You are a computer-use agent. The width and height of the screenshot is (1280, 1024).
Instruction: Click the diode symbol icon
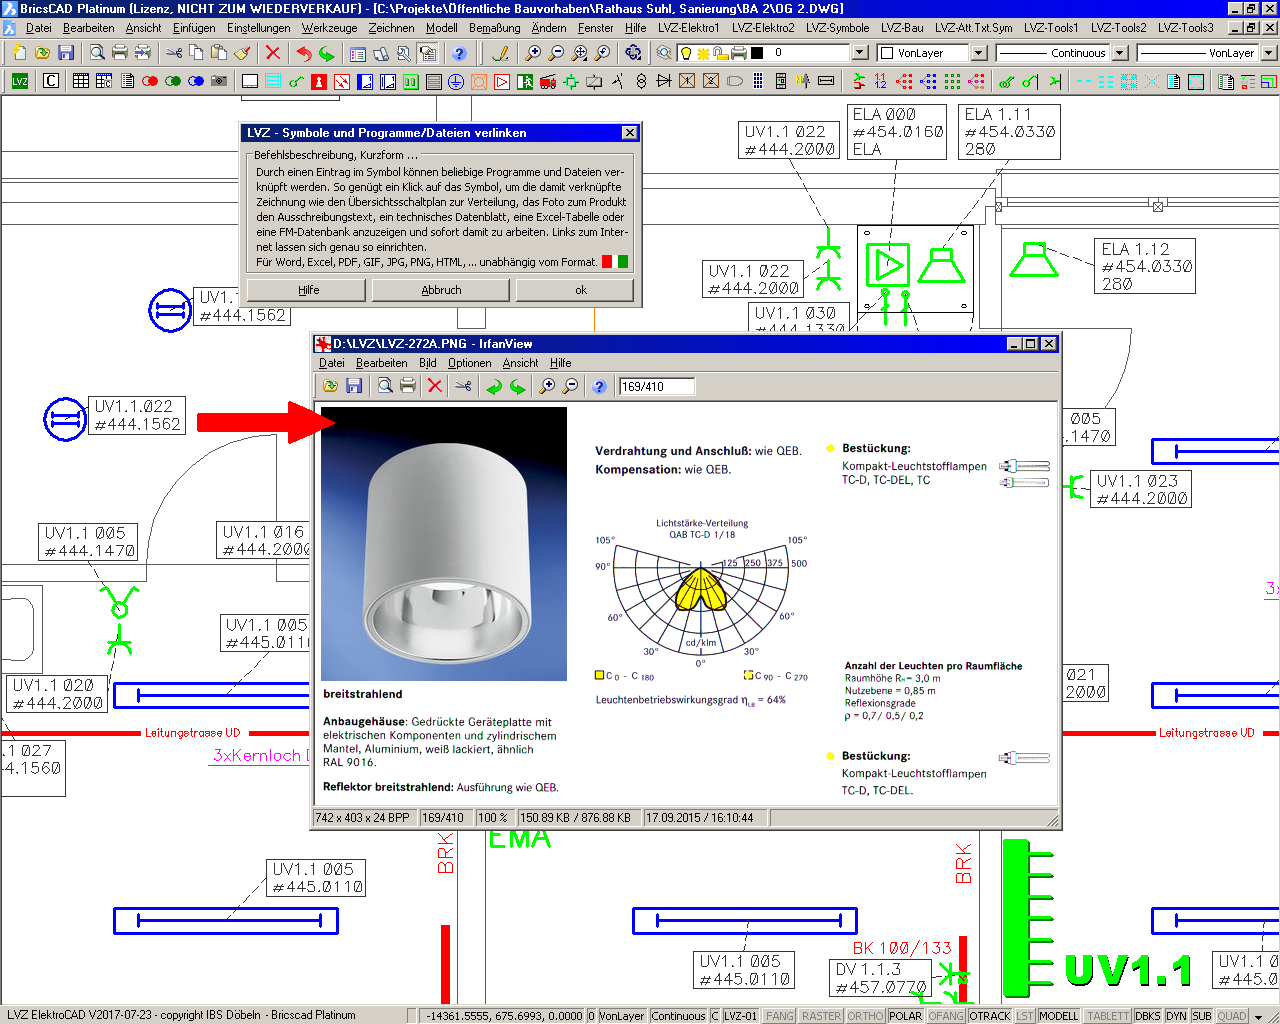664,81
